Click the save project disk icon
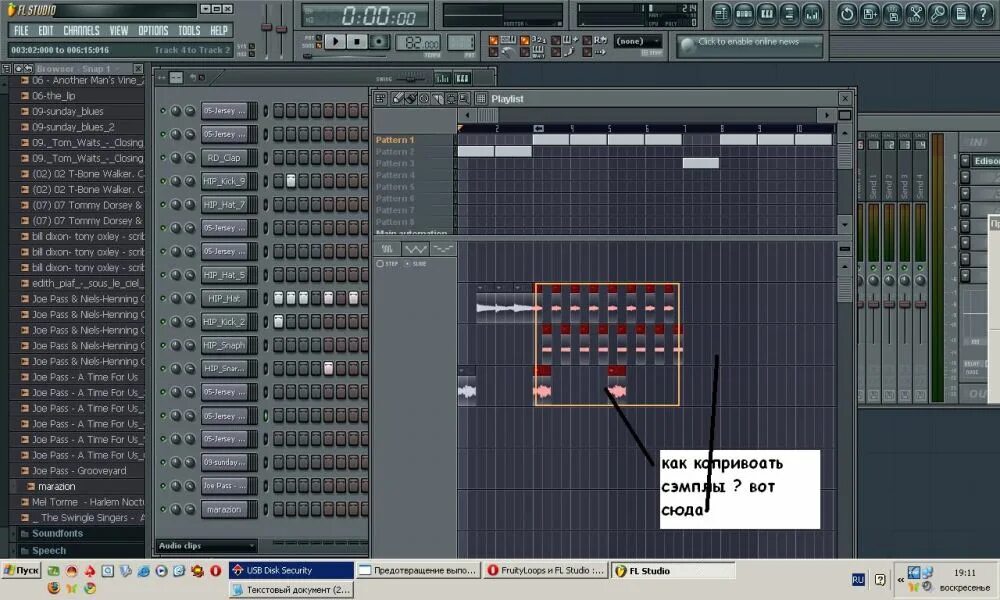The height and width of the screenshot is (600, 1000). (893, 14)
